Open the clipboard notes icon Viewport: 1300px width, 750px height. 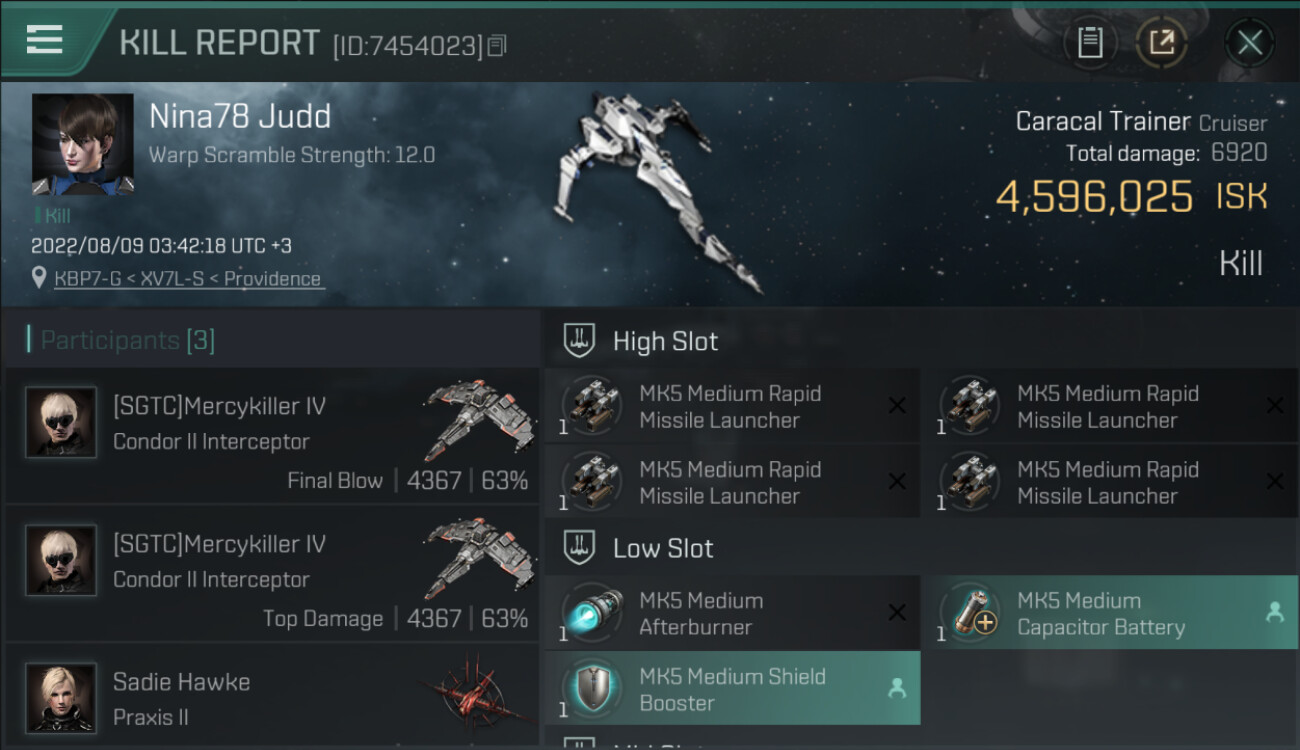pos(1090,42)
